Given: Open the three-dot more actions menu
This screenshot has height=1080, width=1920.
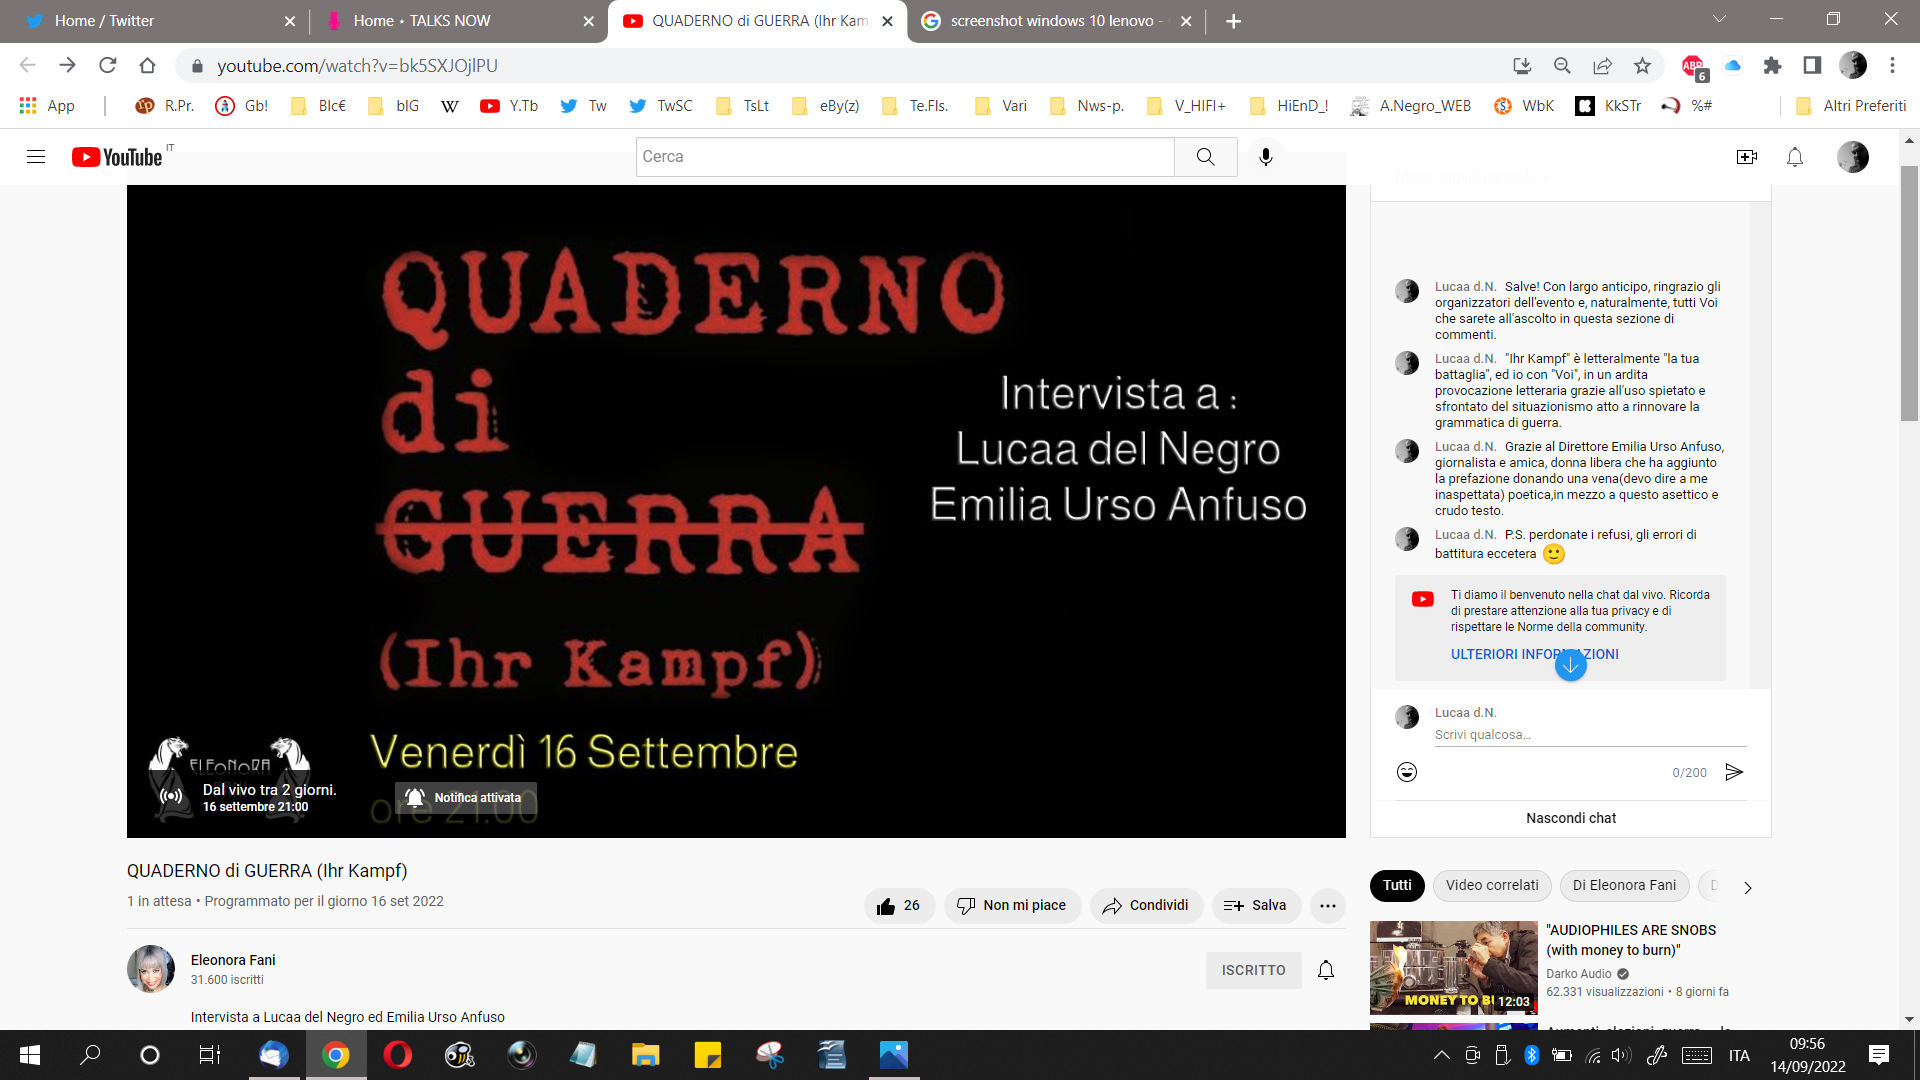Looking at the screenshot, I should (x=1327, y=906).
